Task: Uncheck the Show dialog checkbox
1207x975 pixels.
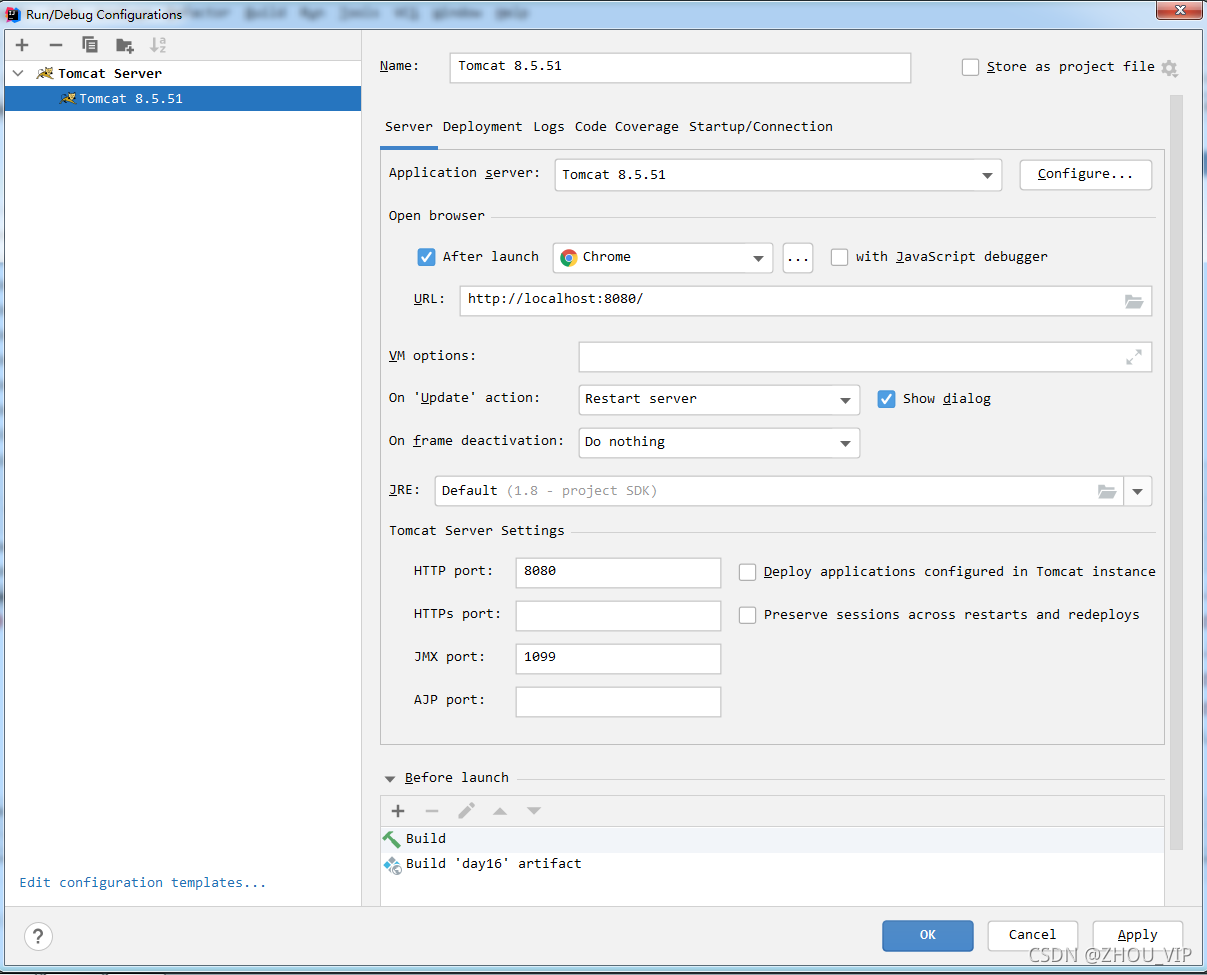Action: pos(886,399)
